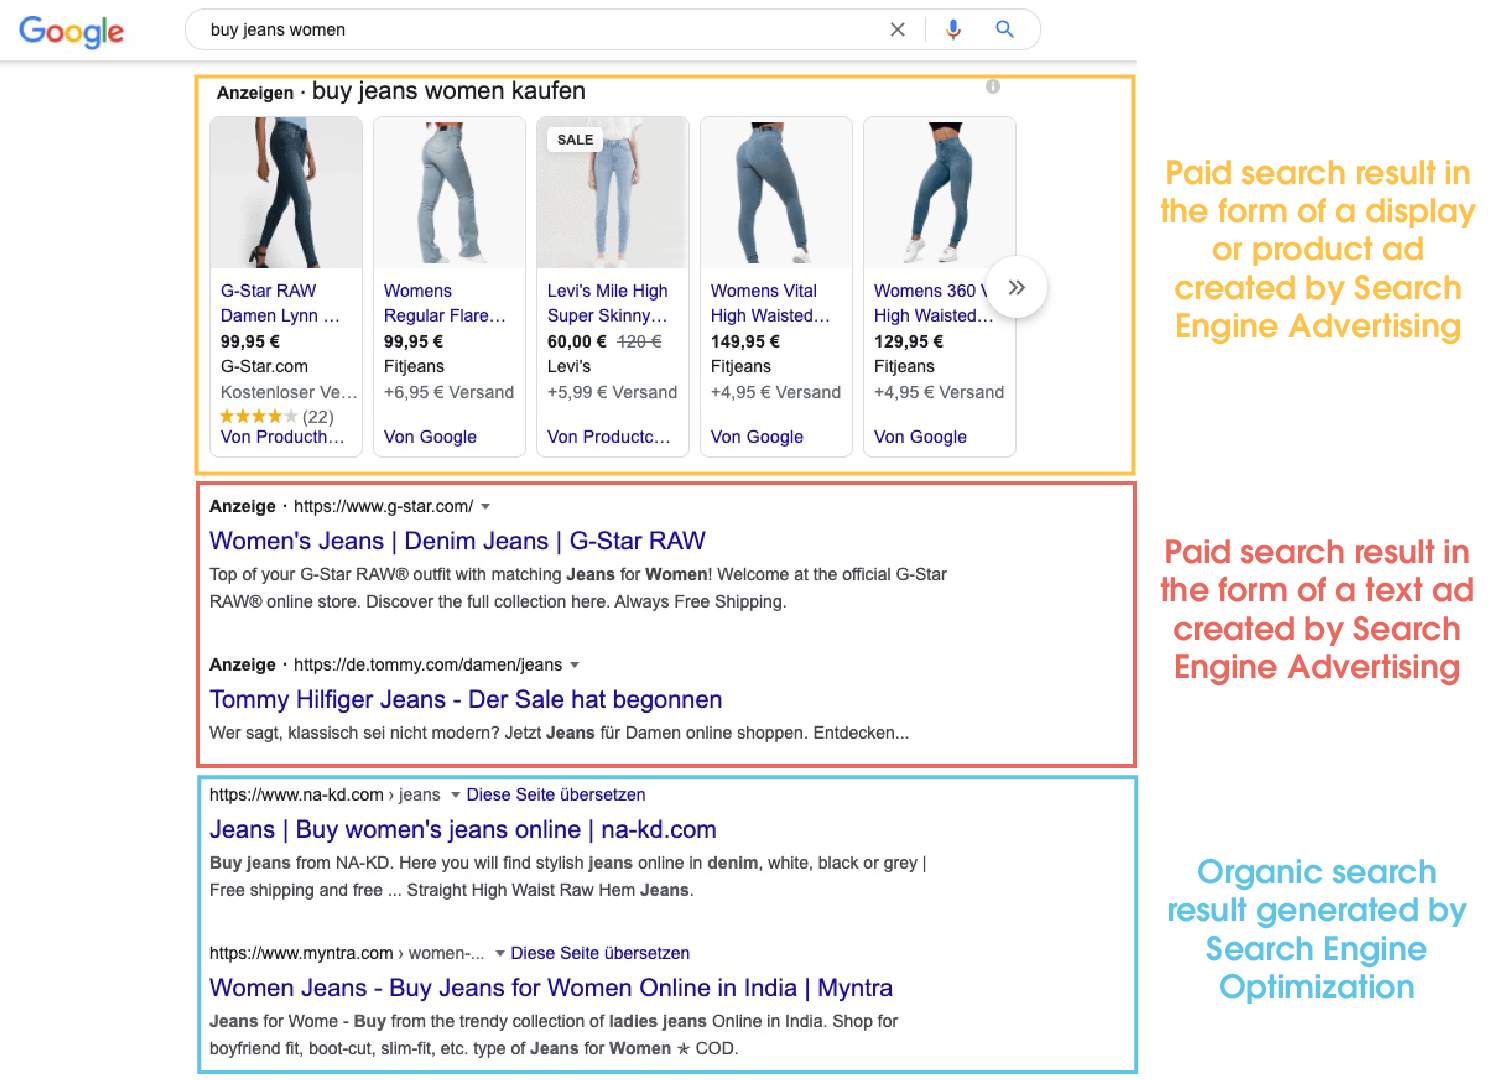Viewport: 1500px width, 1080px height.
Task: Expand dropdown arrow next to g-star.com URL
Action: coord(486,507)
